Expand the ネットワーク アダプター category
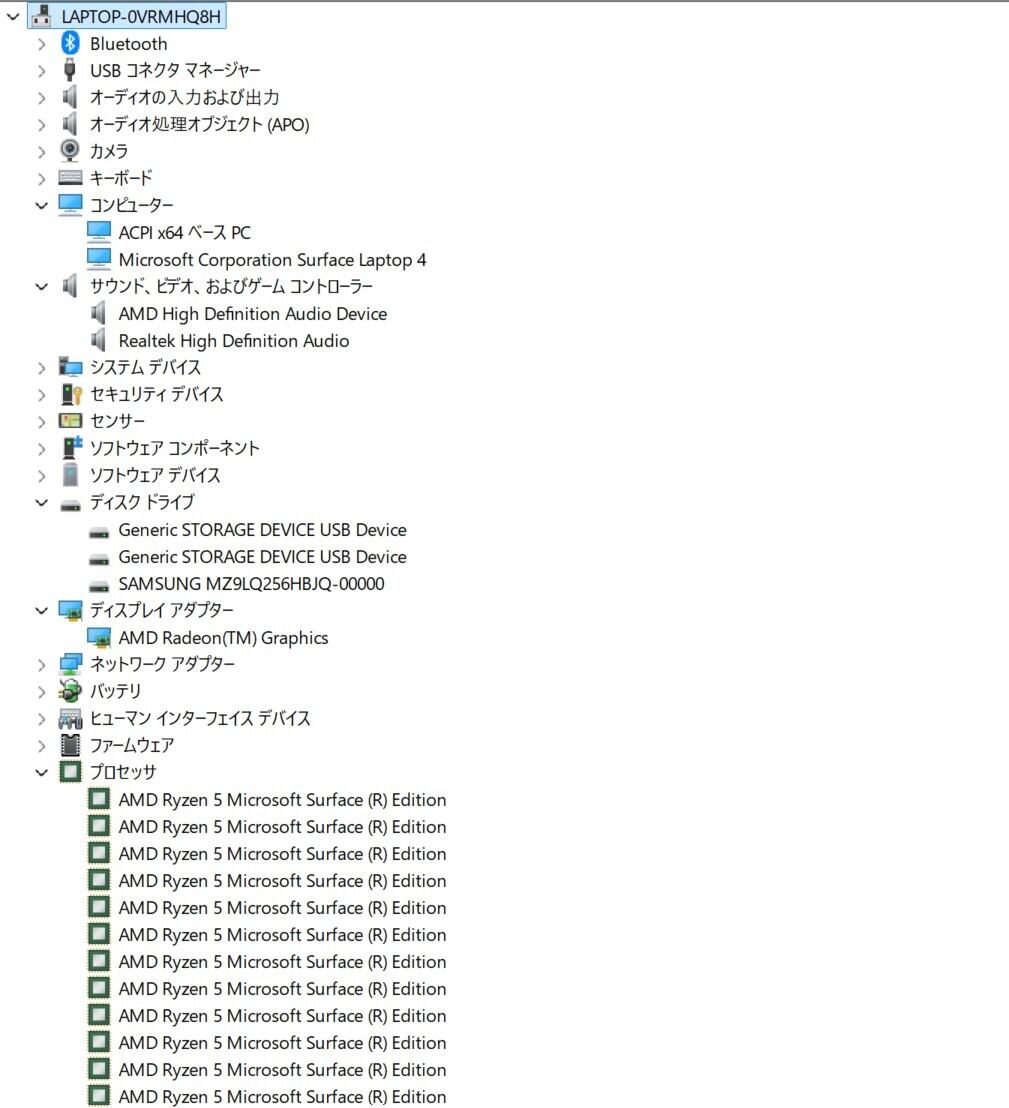 point(41,665)
